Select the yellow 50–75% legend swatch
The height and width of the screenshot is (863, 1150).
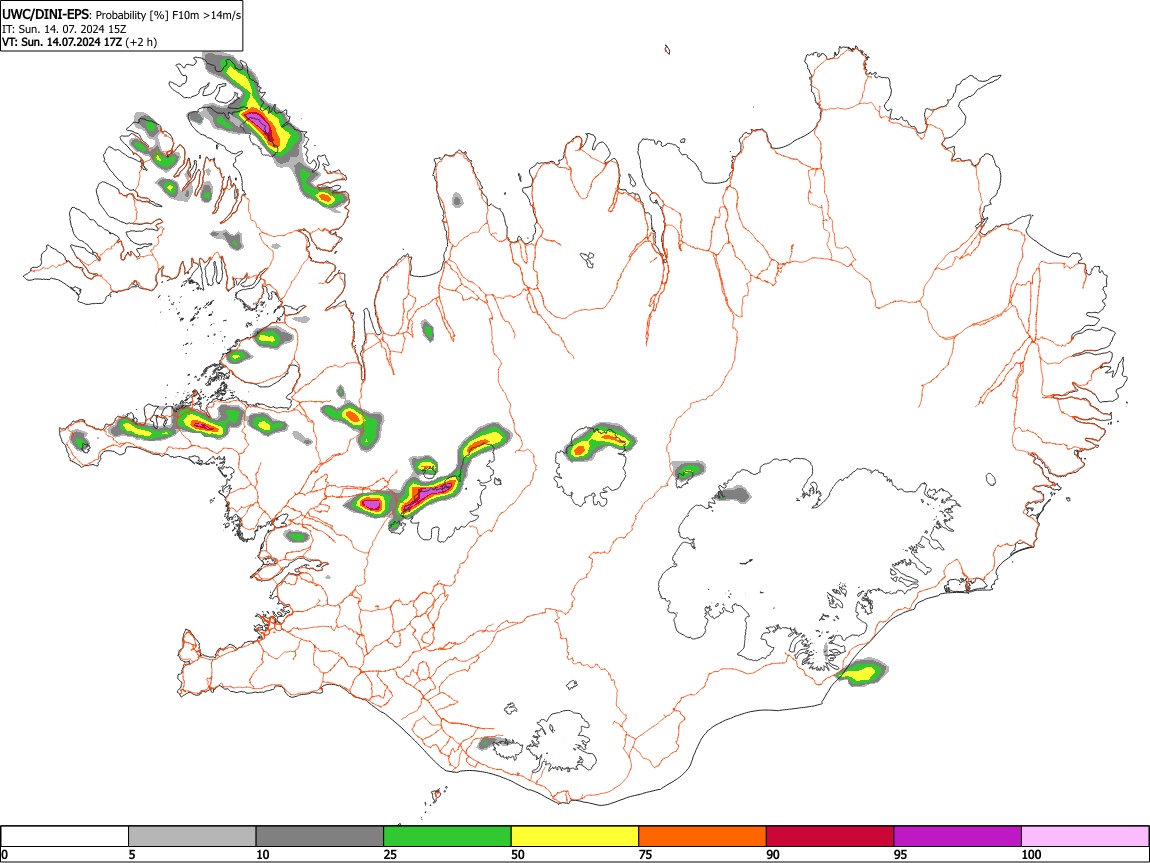(x=575, y=837)
